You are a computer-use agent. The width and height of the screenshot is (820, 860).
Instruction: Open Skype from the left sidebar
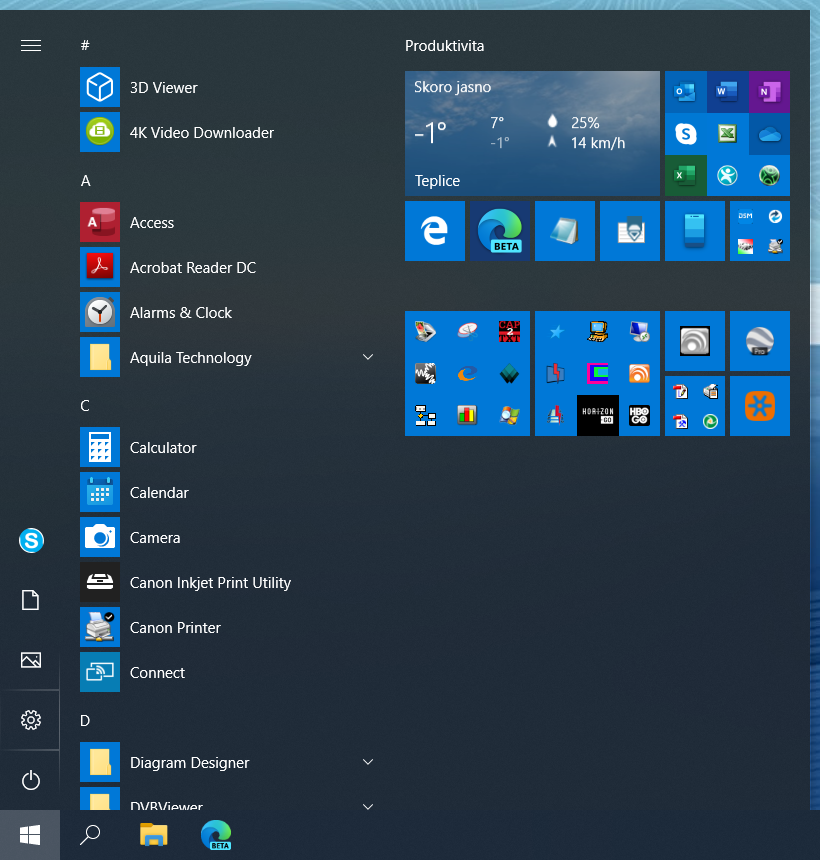(31, 541)
